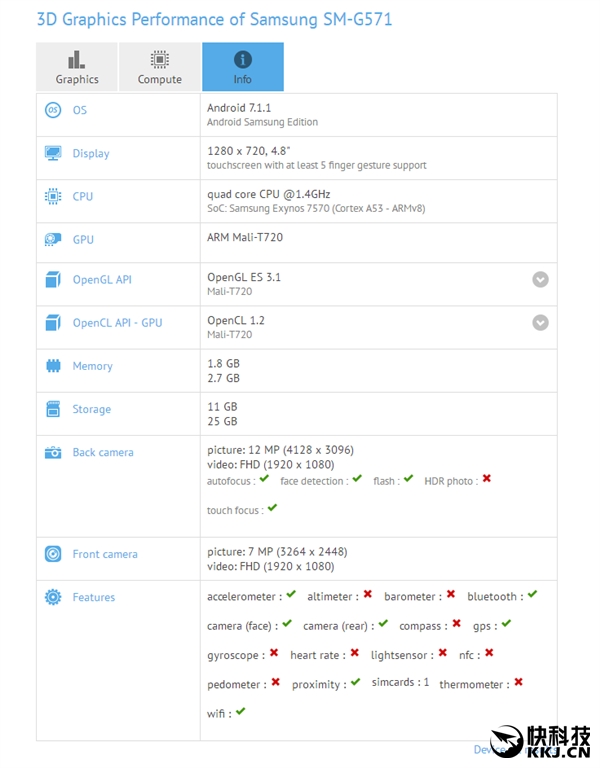This screenshot has width=600, height=768.
Task: Select the Info tab
Action: pos(243,67)
